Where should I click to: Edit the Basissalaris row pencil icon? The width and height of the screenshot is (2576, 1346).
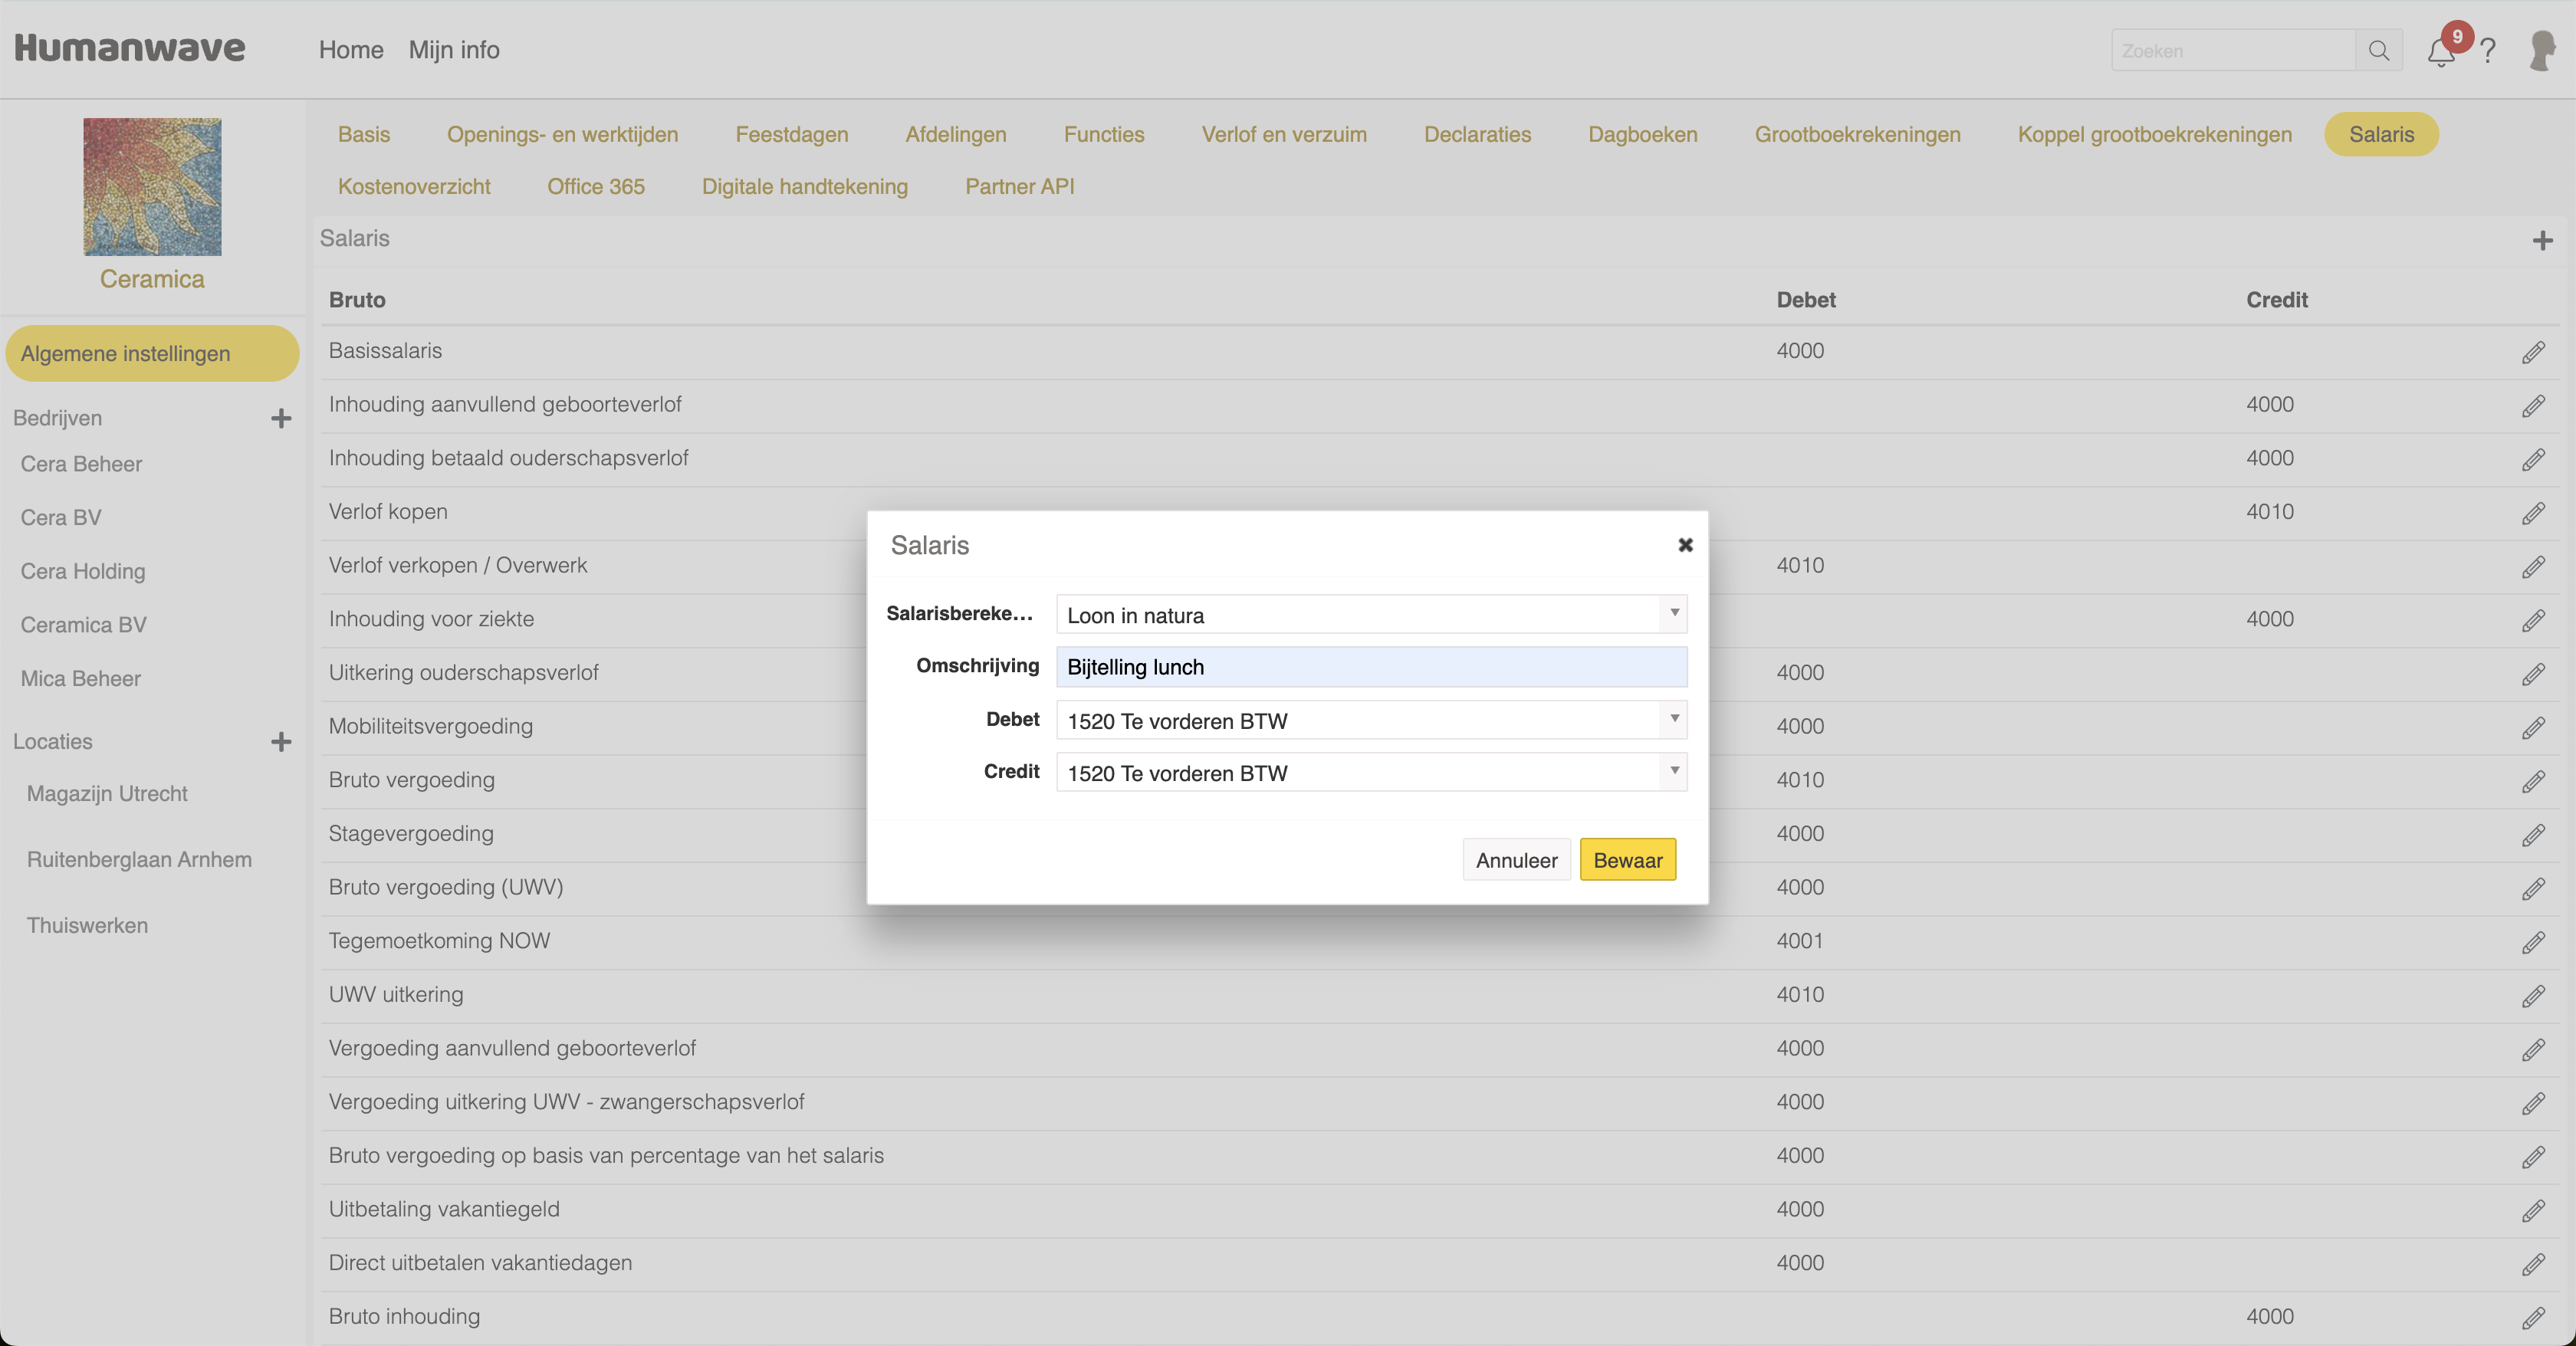pyautogui.click(x=2532, y=352)
